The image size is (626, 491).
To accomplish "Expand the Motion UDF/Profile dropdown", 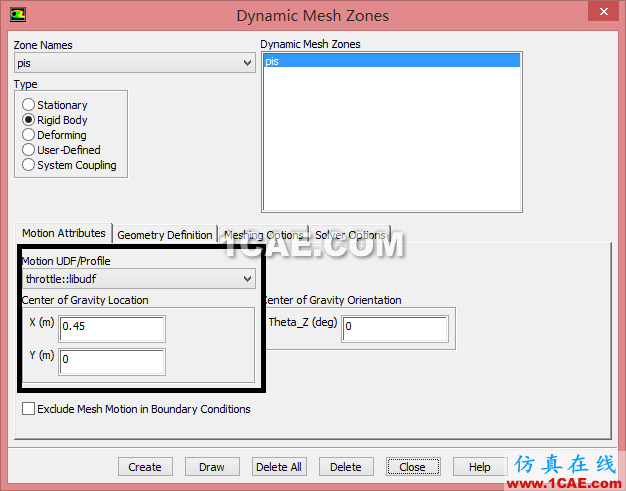I will click(x=139, y=279).
